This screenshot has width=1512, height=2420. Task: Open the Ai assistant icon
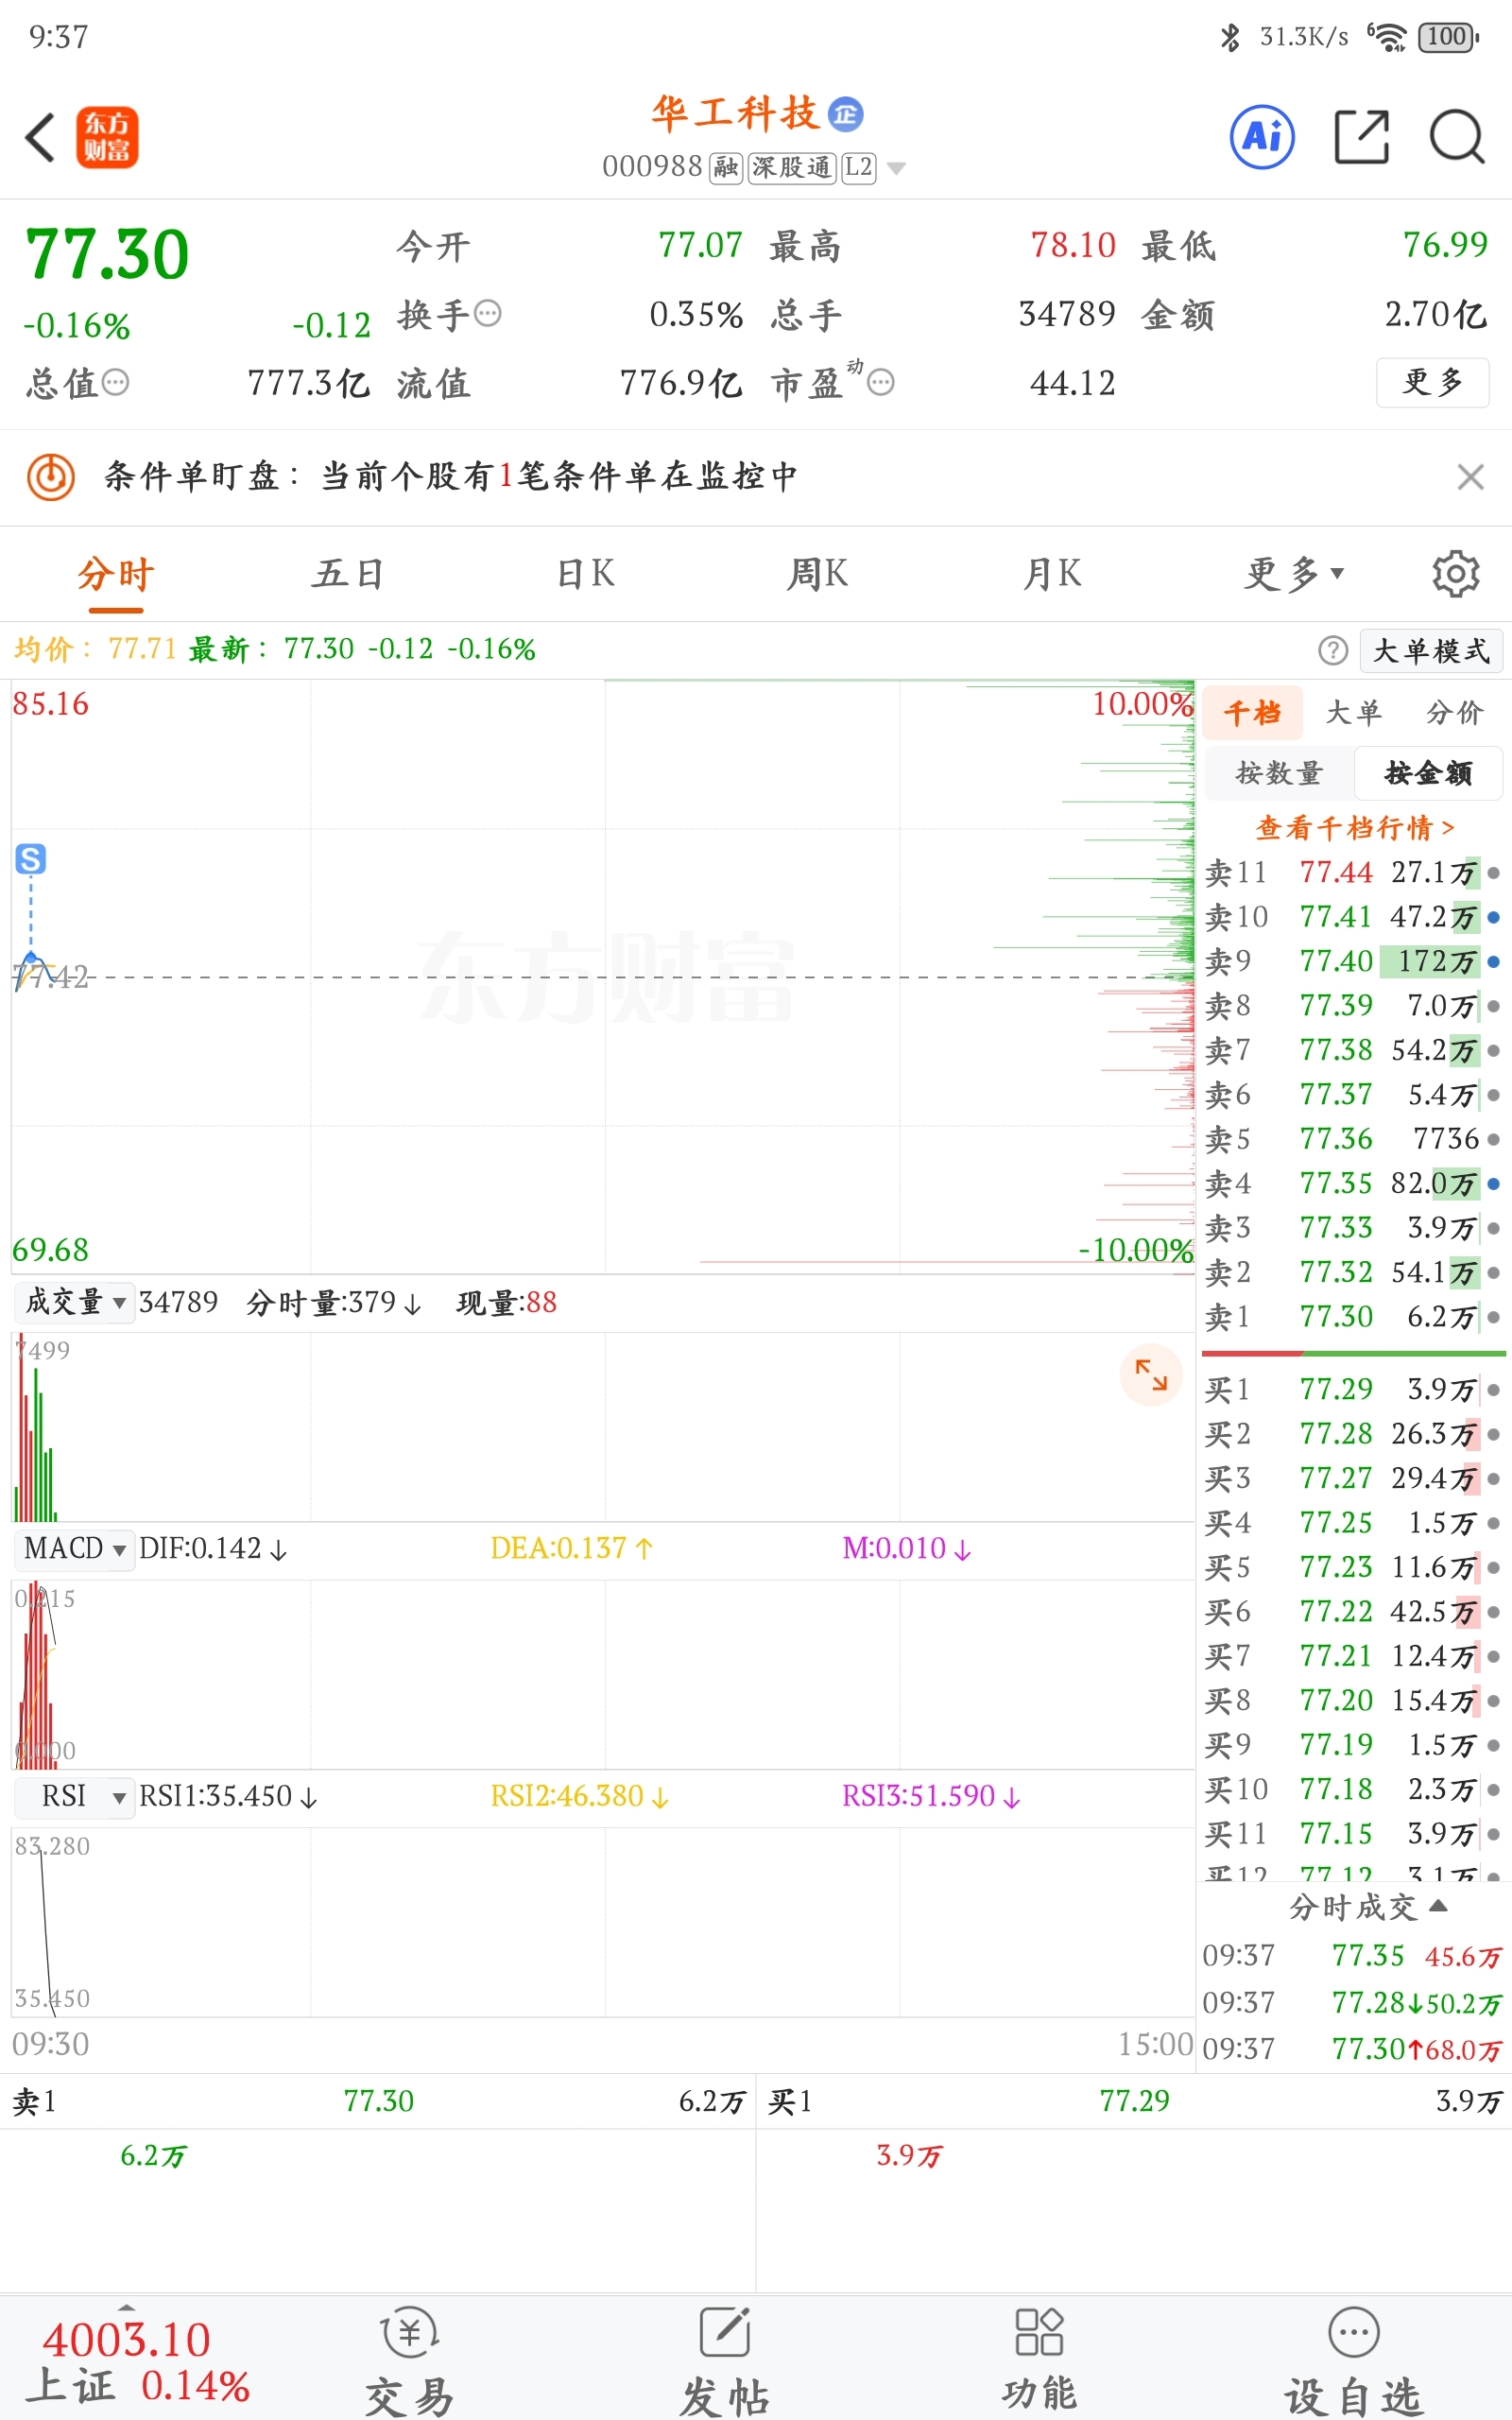1262,136
